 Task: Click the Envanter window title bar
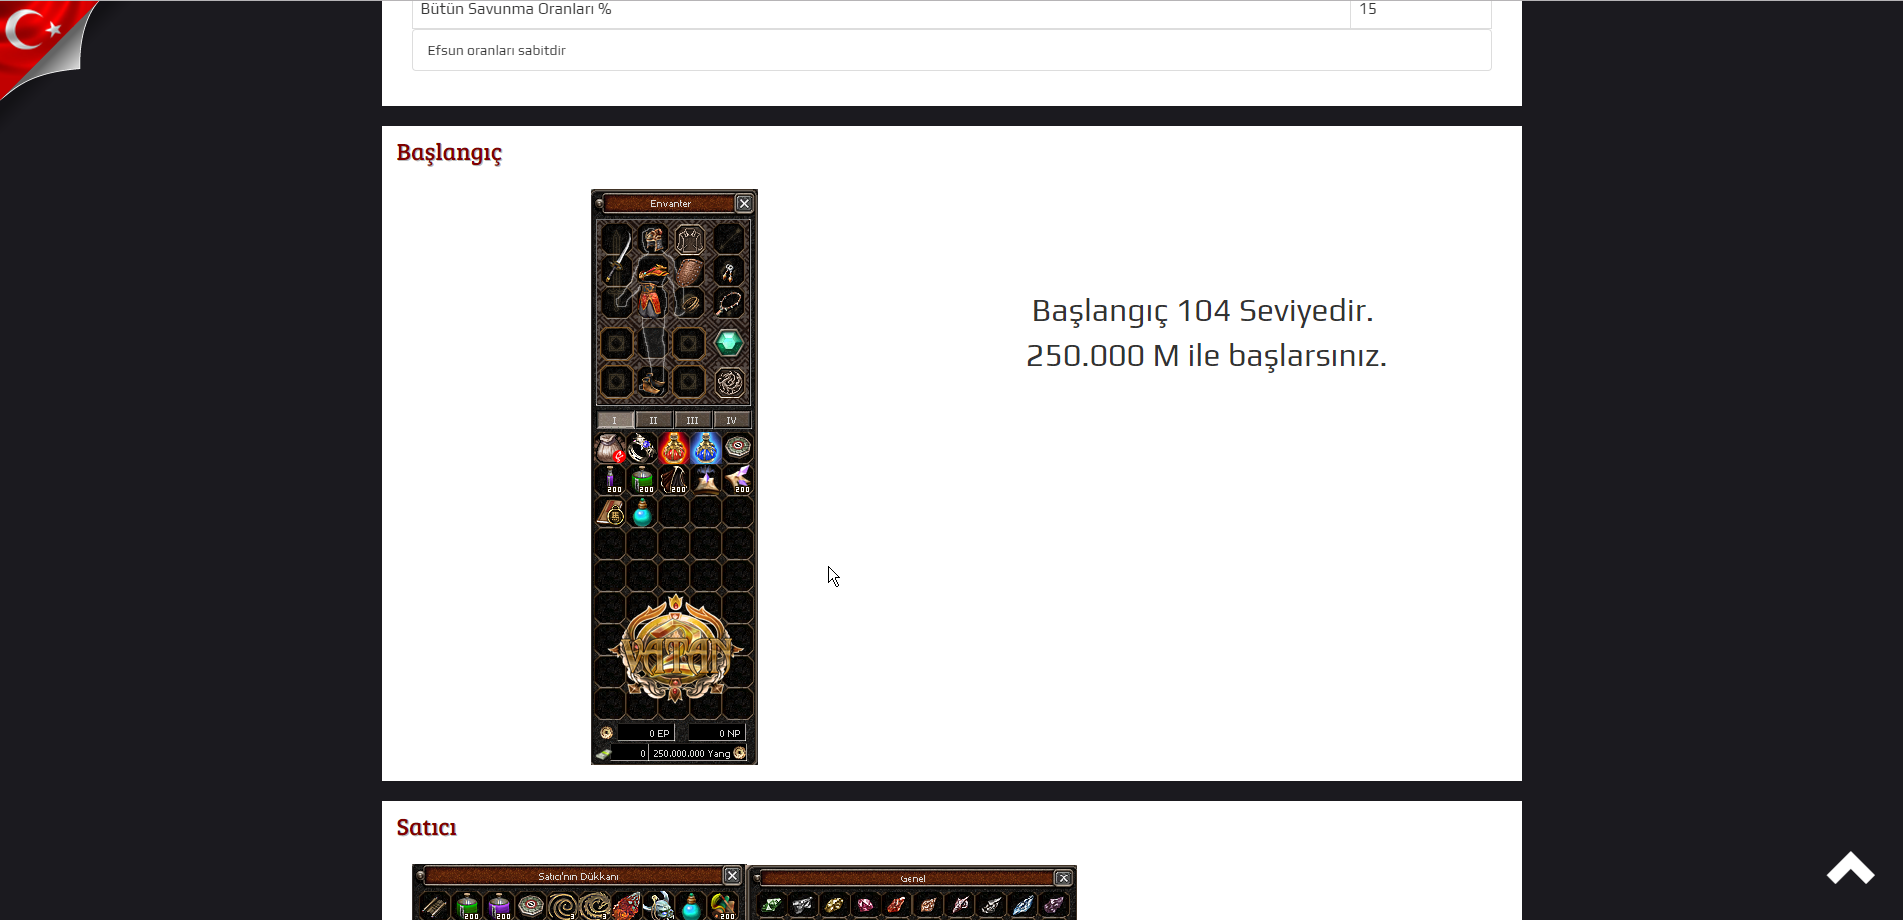(669, 203)
